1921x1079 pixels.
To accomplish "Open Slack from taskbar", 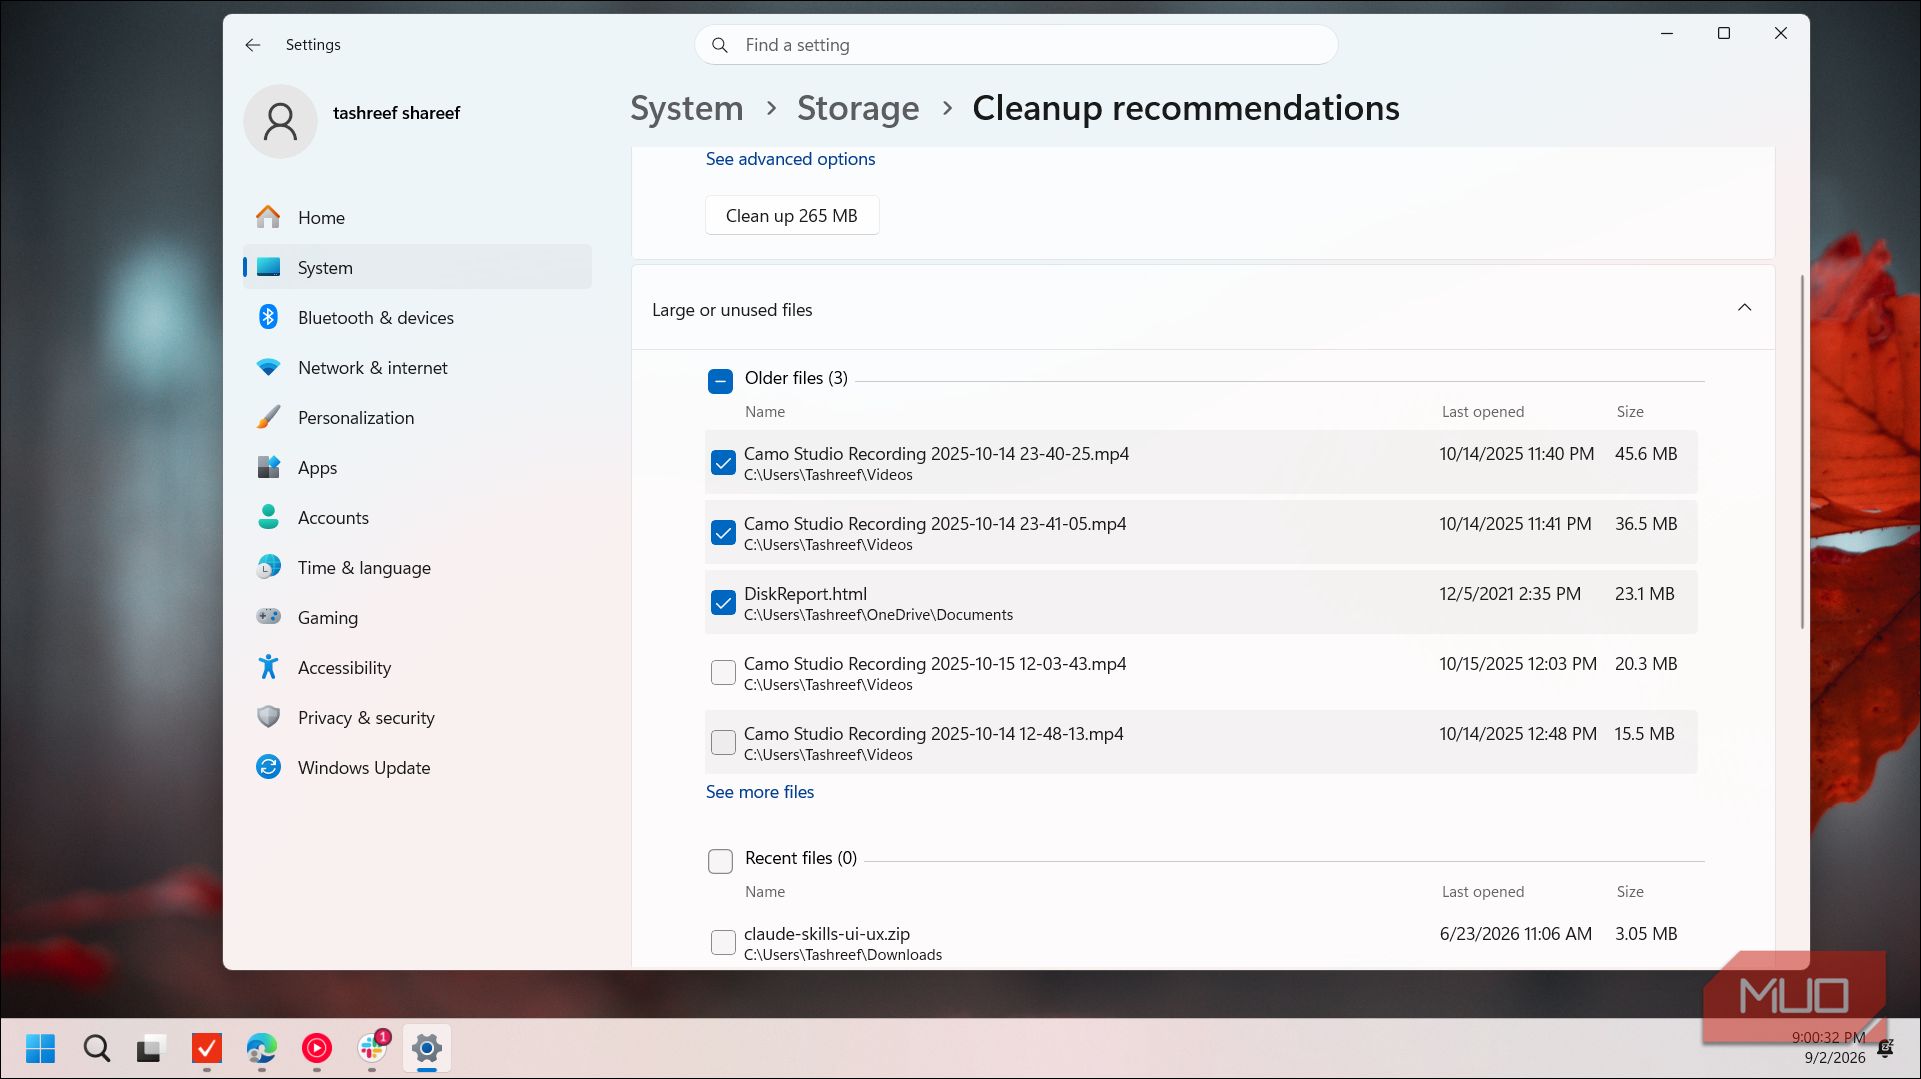I will 372,1048.
